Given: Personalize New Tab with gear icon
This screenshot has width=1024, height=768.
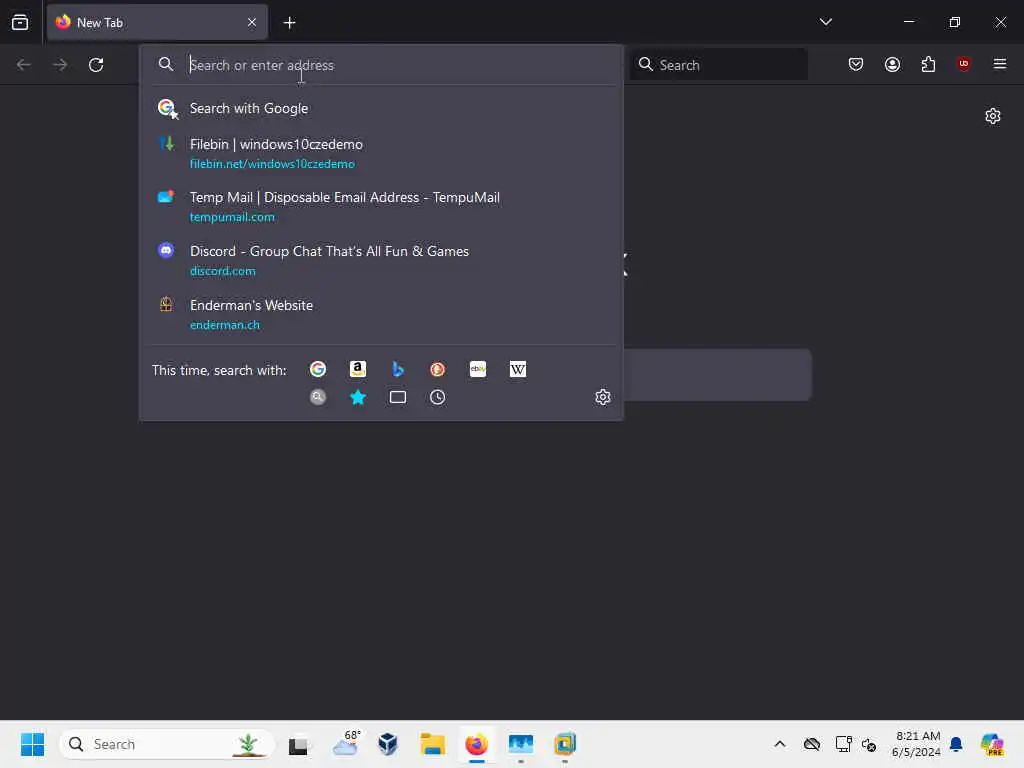Looking at the screenshot, I should (993, 116).
